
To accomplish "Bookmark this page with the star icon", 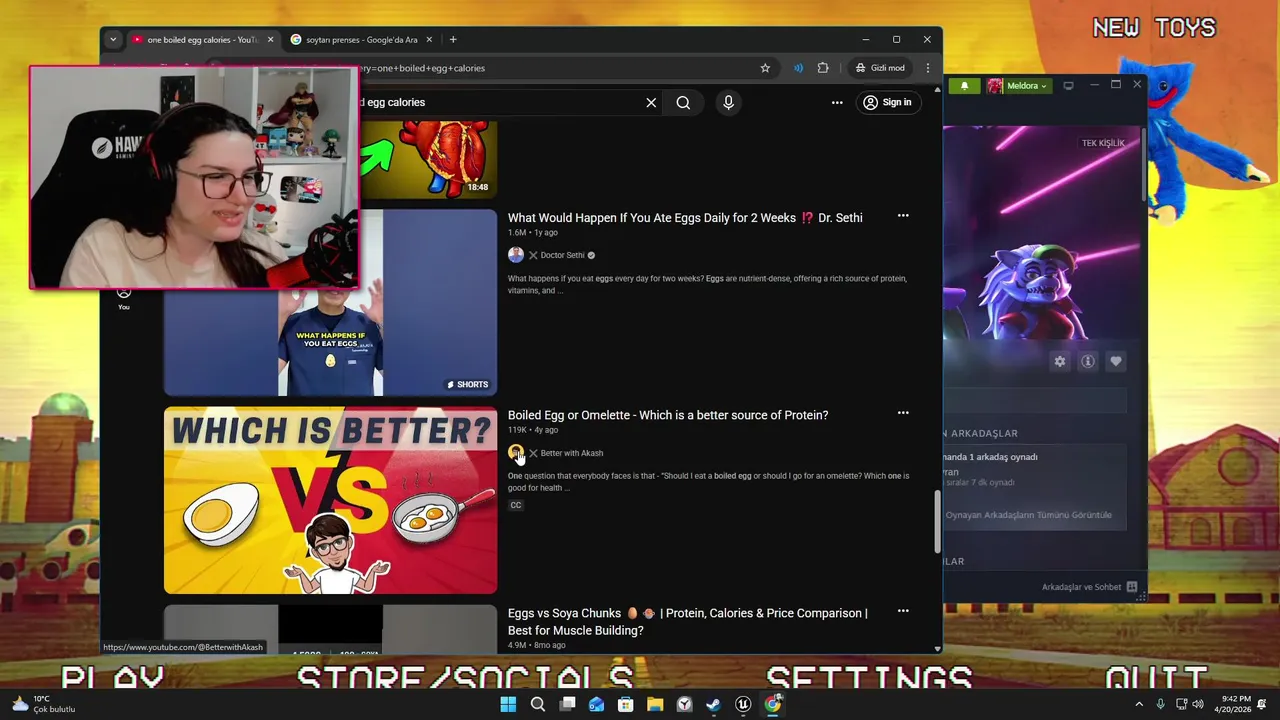I will tap(765, 68).
